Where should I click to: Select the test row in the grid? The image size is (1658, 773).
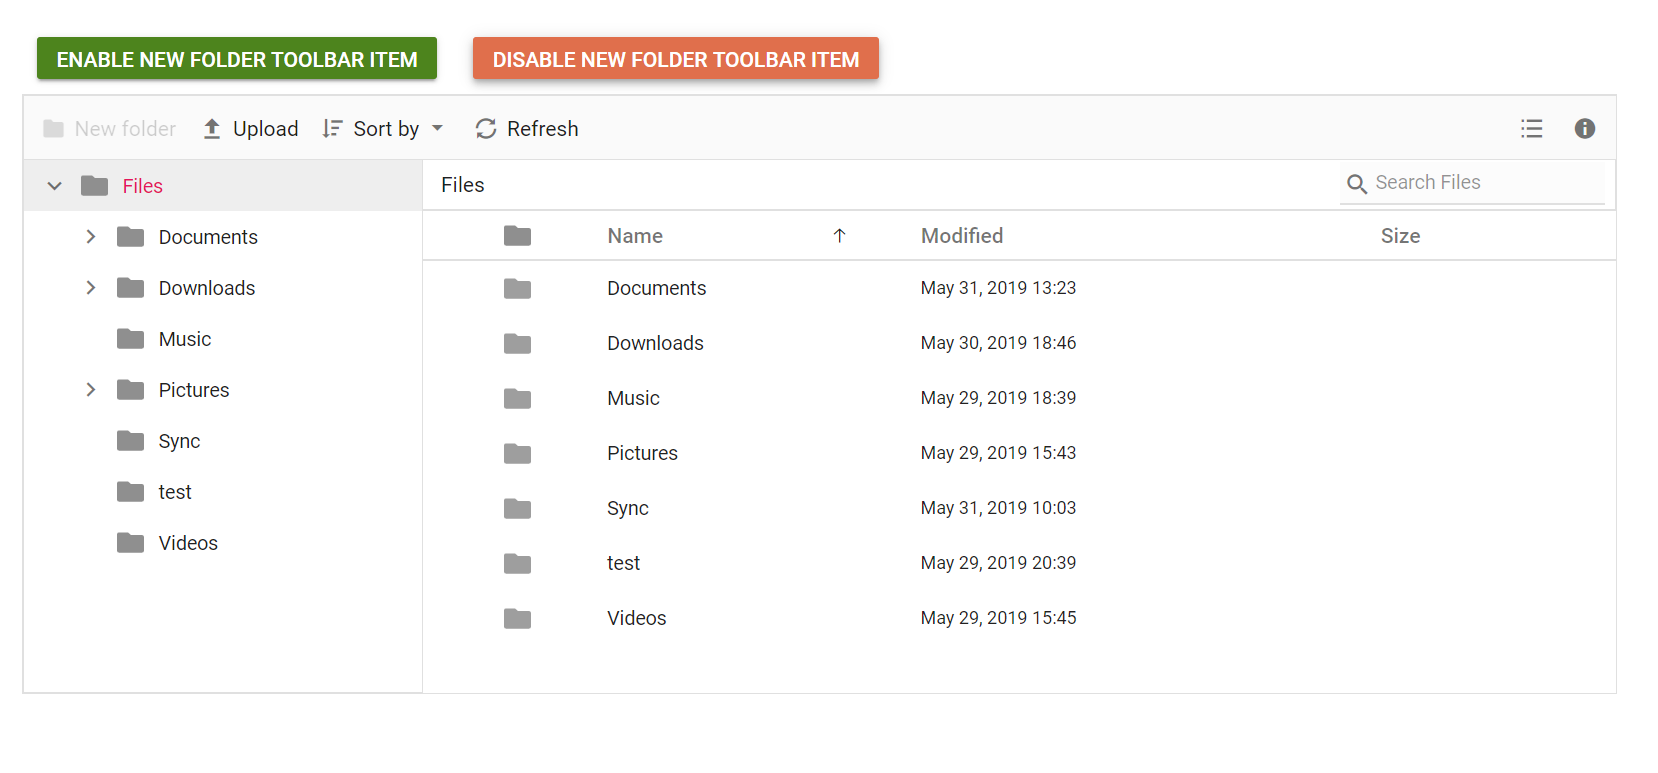[x=1019, y=563]
